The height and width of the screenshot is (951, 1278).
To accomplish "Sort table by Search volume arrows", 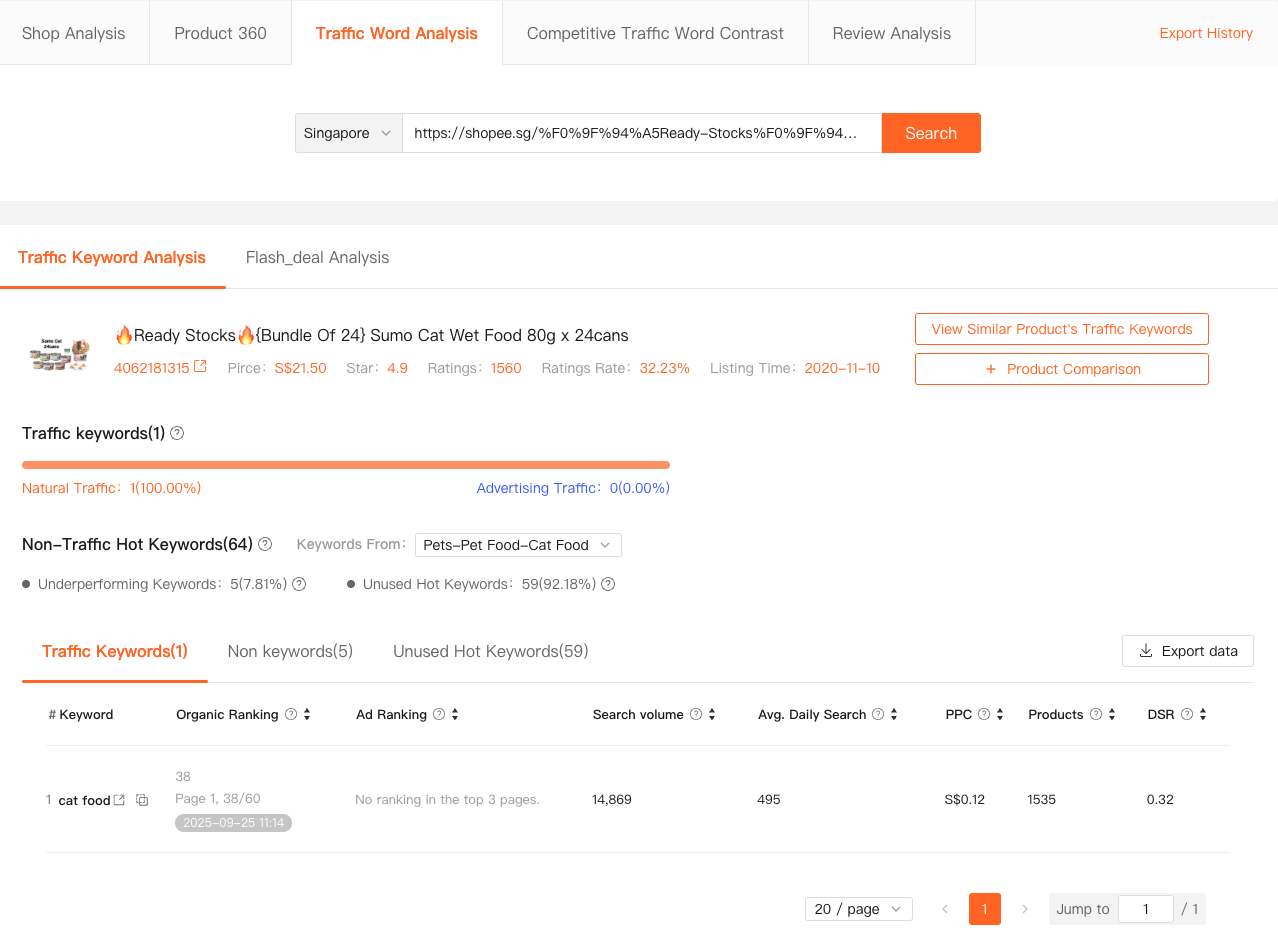I will click(x=712, y=714).
